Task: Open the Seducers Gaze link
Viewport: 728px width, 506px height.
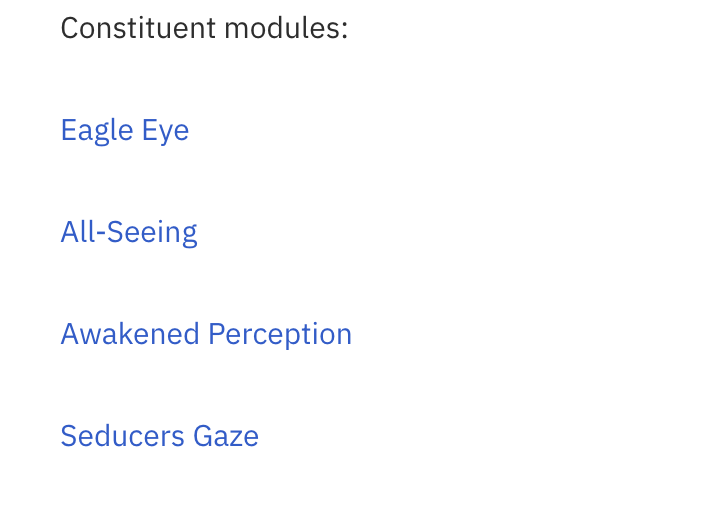Action: coord(160,436)
